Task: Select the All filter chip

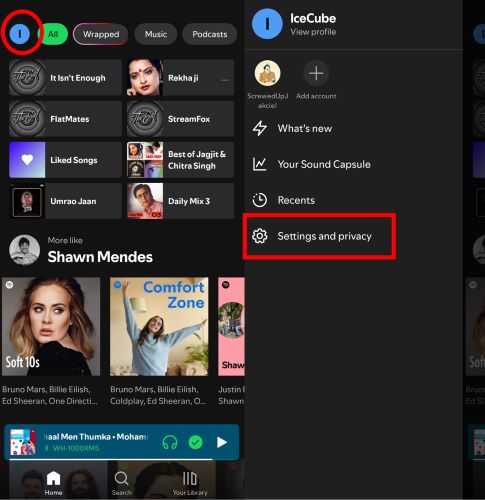Action: pos(53,34)
